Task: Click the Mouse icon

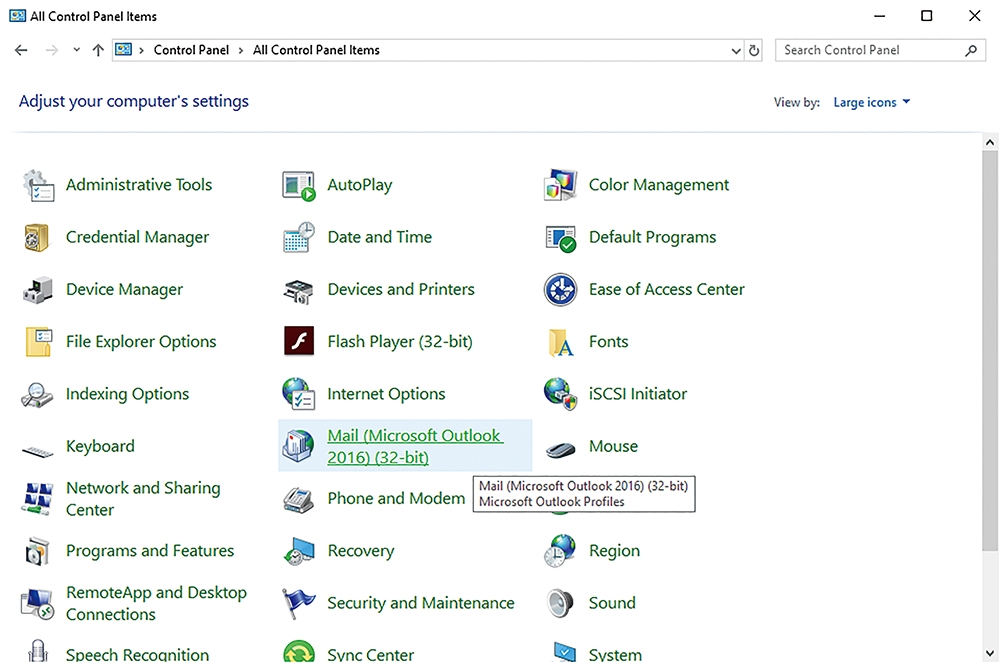Action: [561, 450]
